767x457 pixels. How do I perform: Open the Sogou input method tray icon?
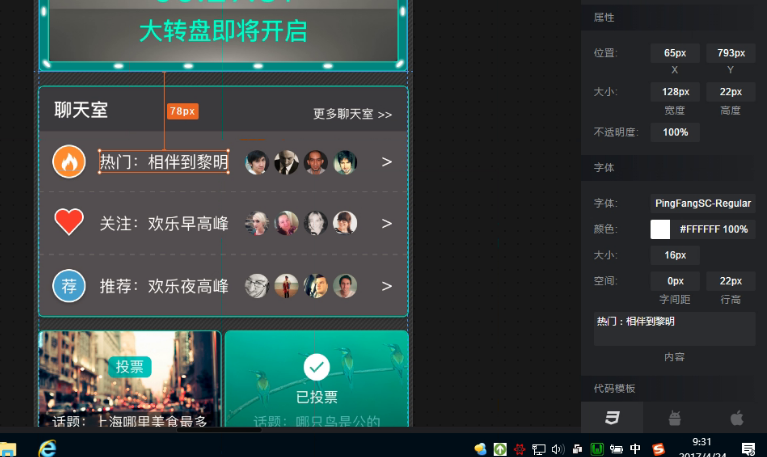point(660,449)
